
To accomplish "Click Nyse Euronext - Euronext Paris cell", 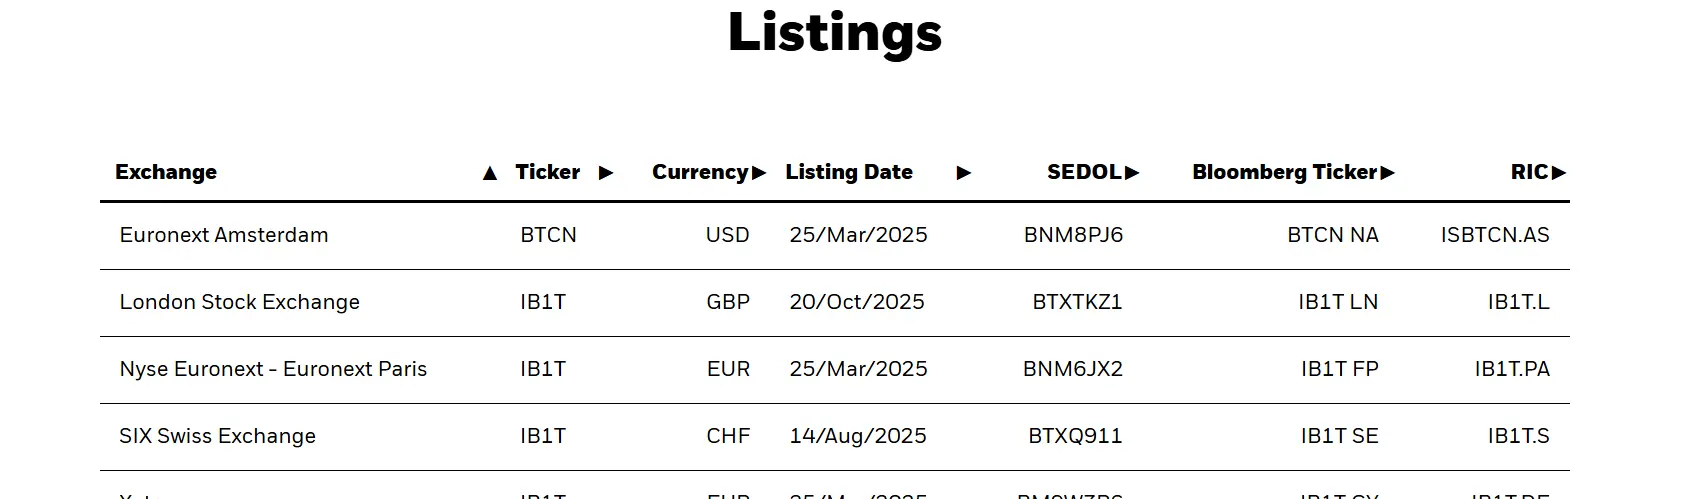I will click(273, 369).
